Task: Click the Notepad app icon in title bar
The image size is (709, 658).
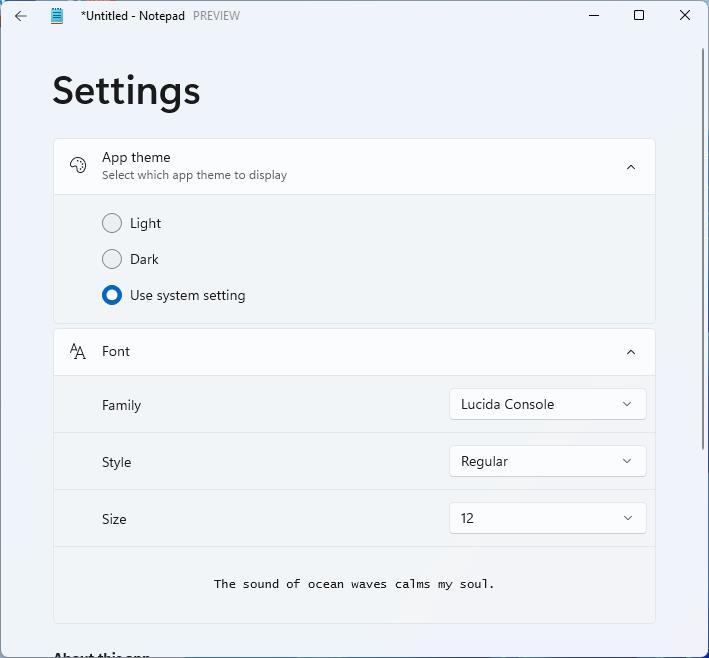Action: tap(57, 16)
